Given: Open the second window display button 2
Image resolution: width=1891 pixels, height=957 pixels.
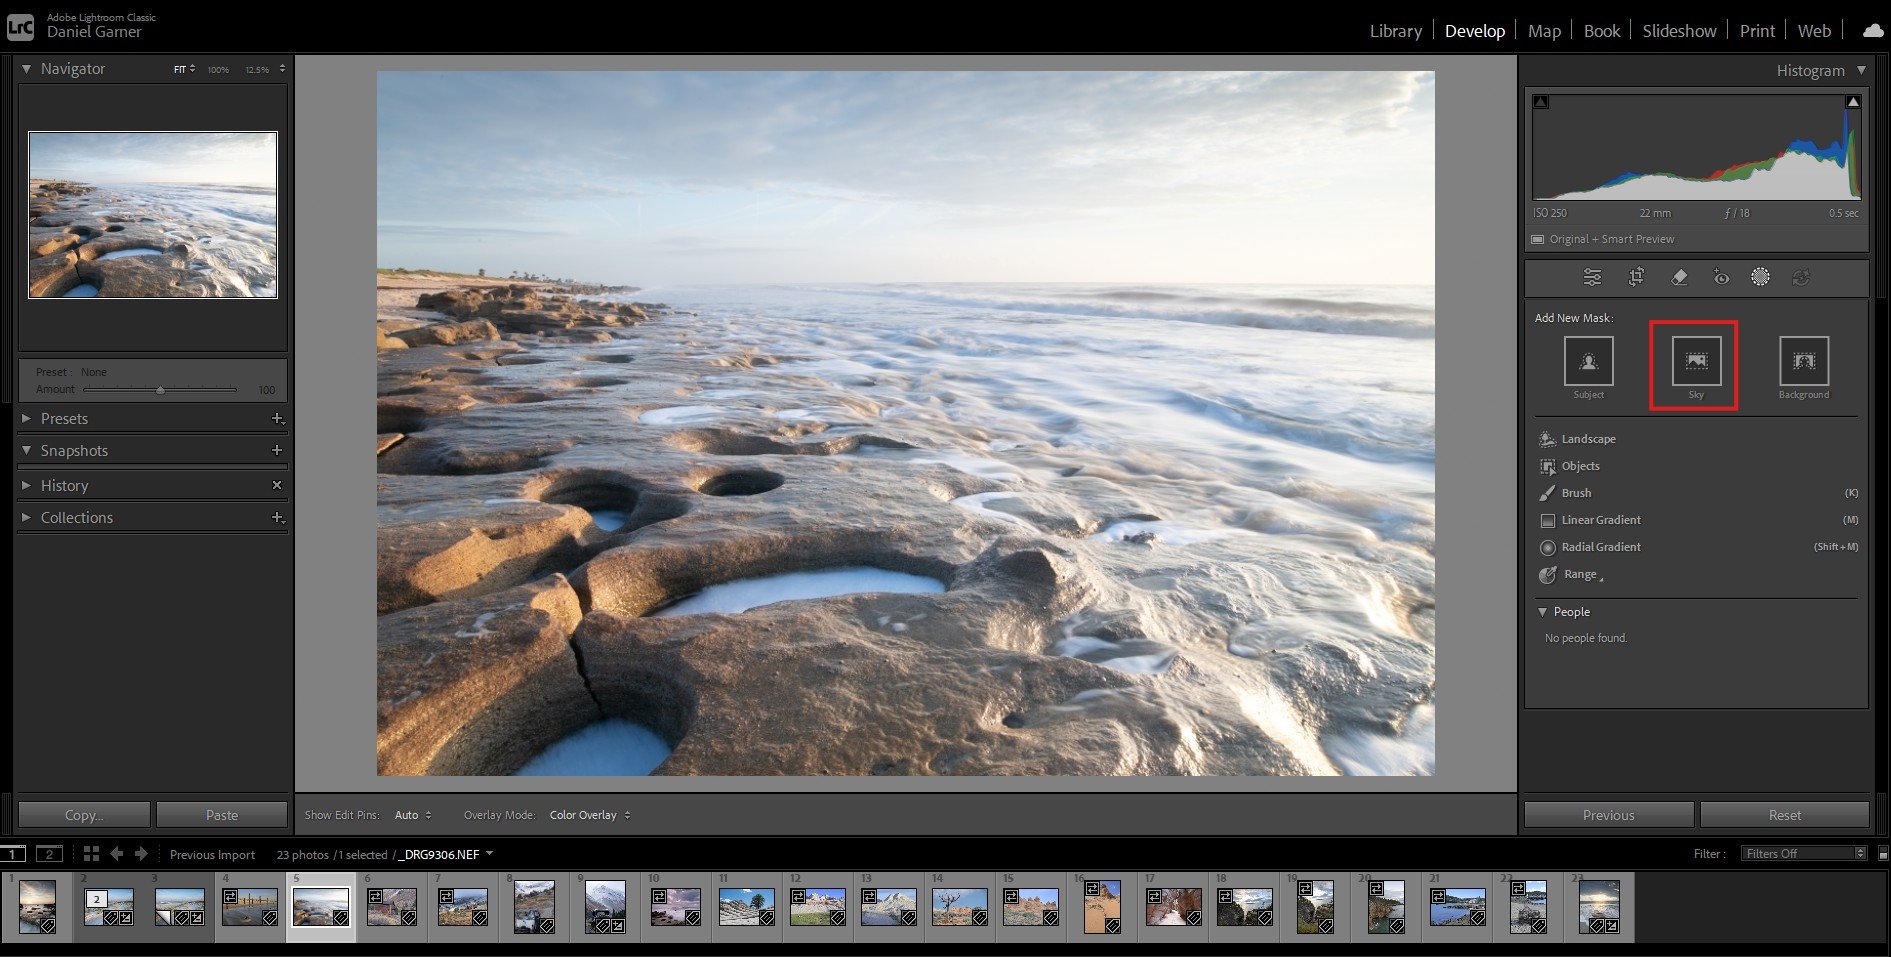Looking at the screenshot, I should (49, 854).
